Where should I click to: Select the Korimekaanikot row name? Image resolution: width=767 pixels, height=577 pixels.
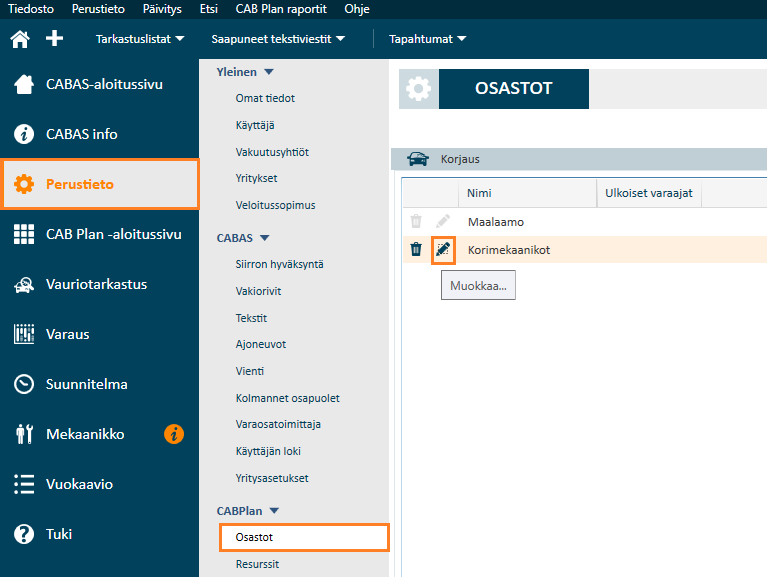pyautogui.click(x=509, y=250)
